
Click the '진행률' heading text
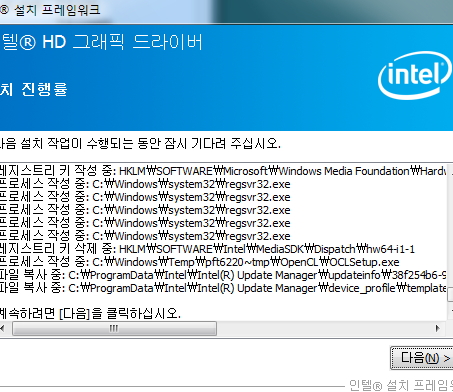[44, 89]
